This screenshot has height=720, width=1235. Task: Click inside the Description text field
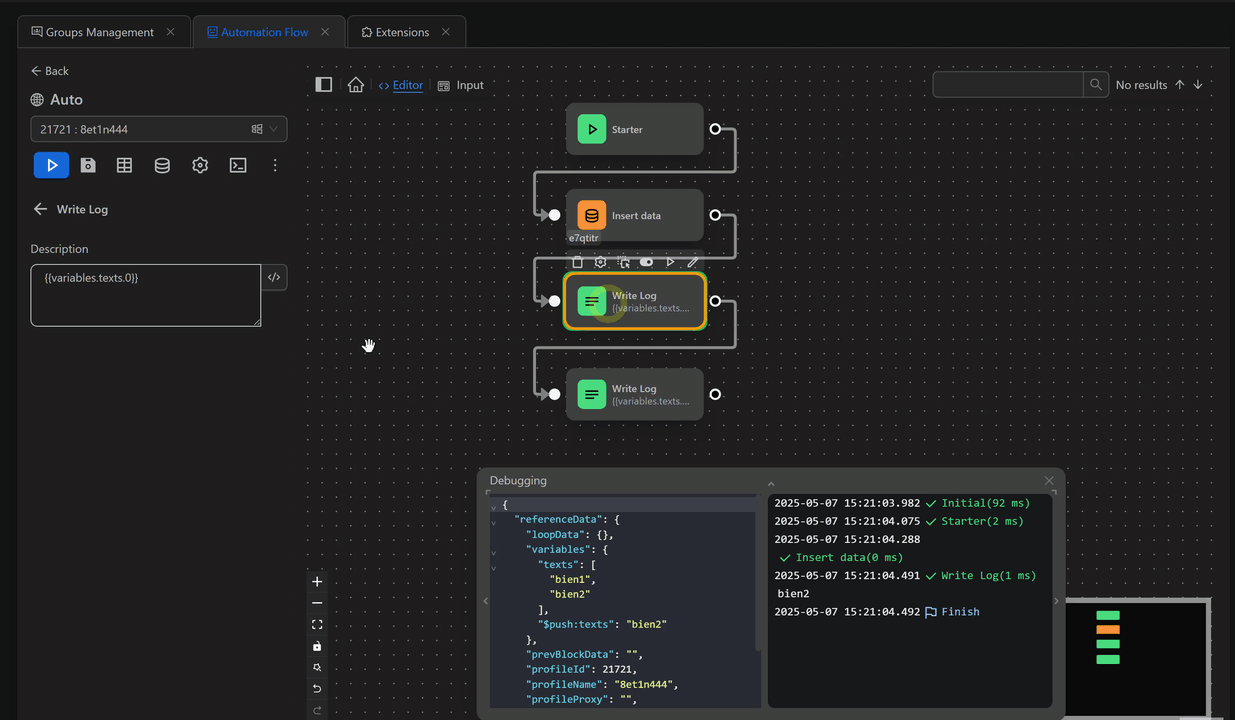coord(145,295)
